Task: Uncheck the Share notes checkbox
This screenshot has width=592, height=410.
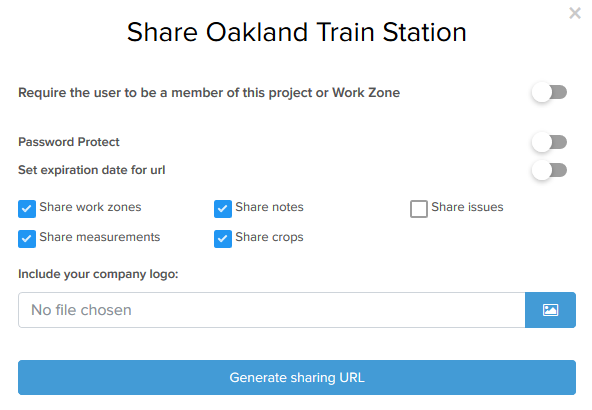Action: (x=223, y=209)
